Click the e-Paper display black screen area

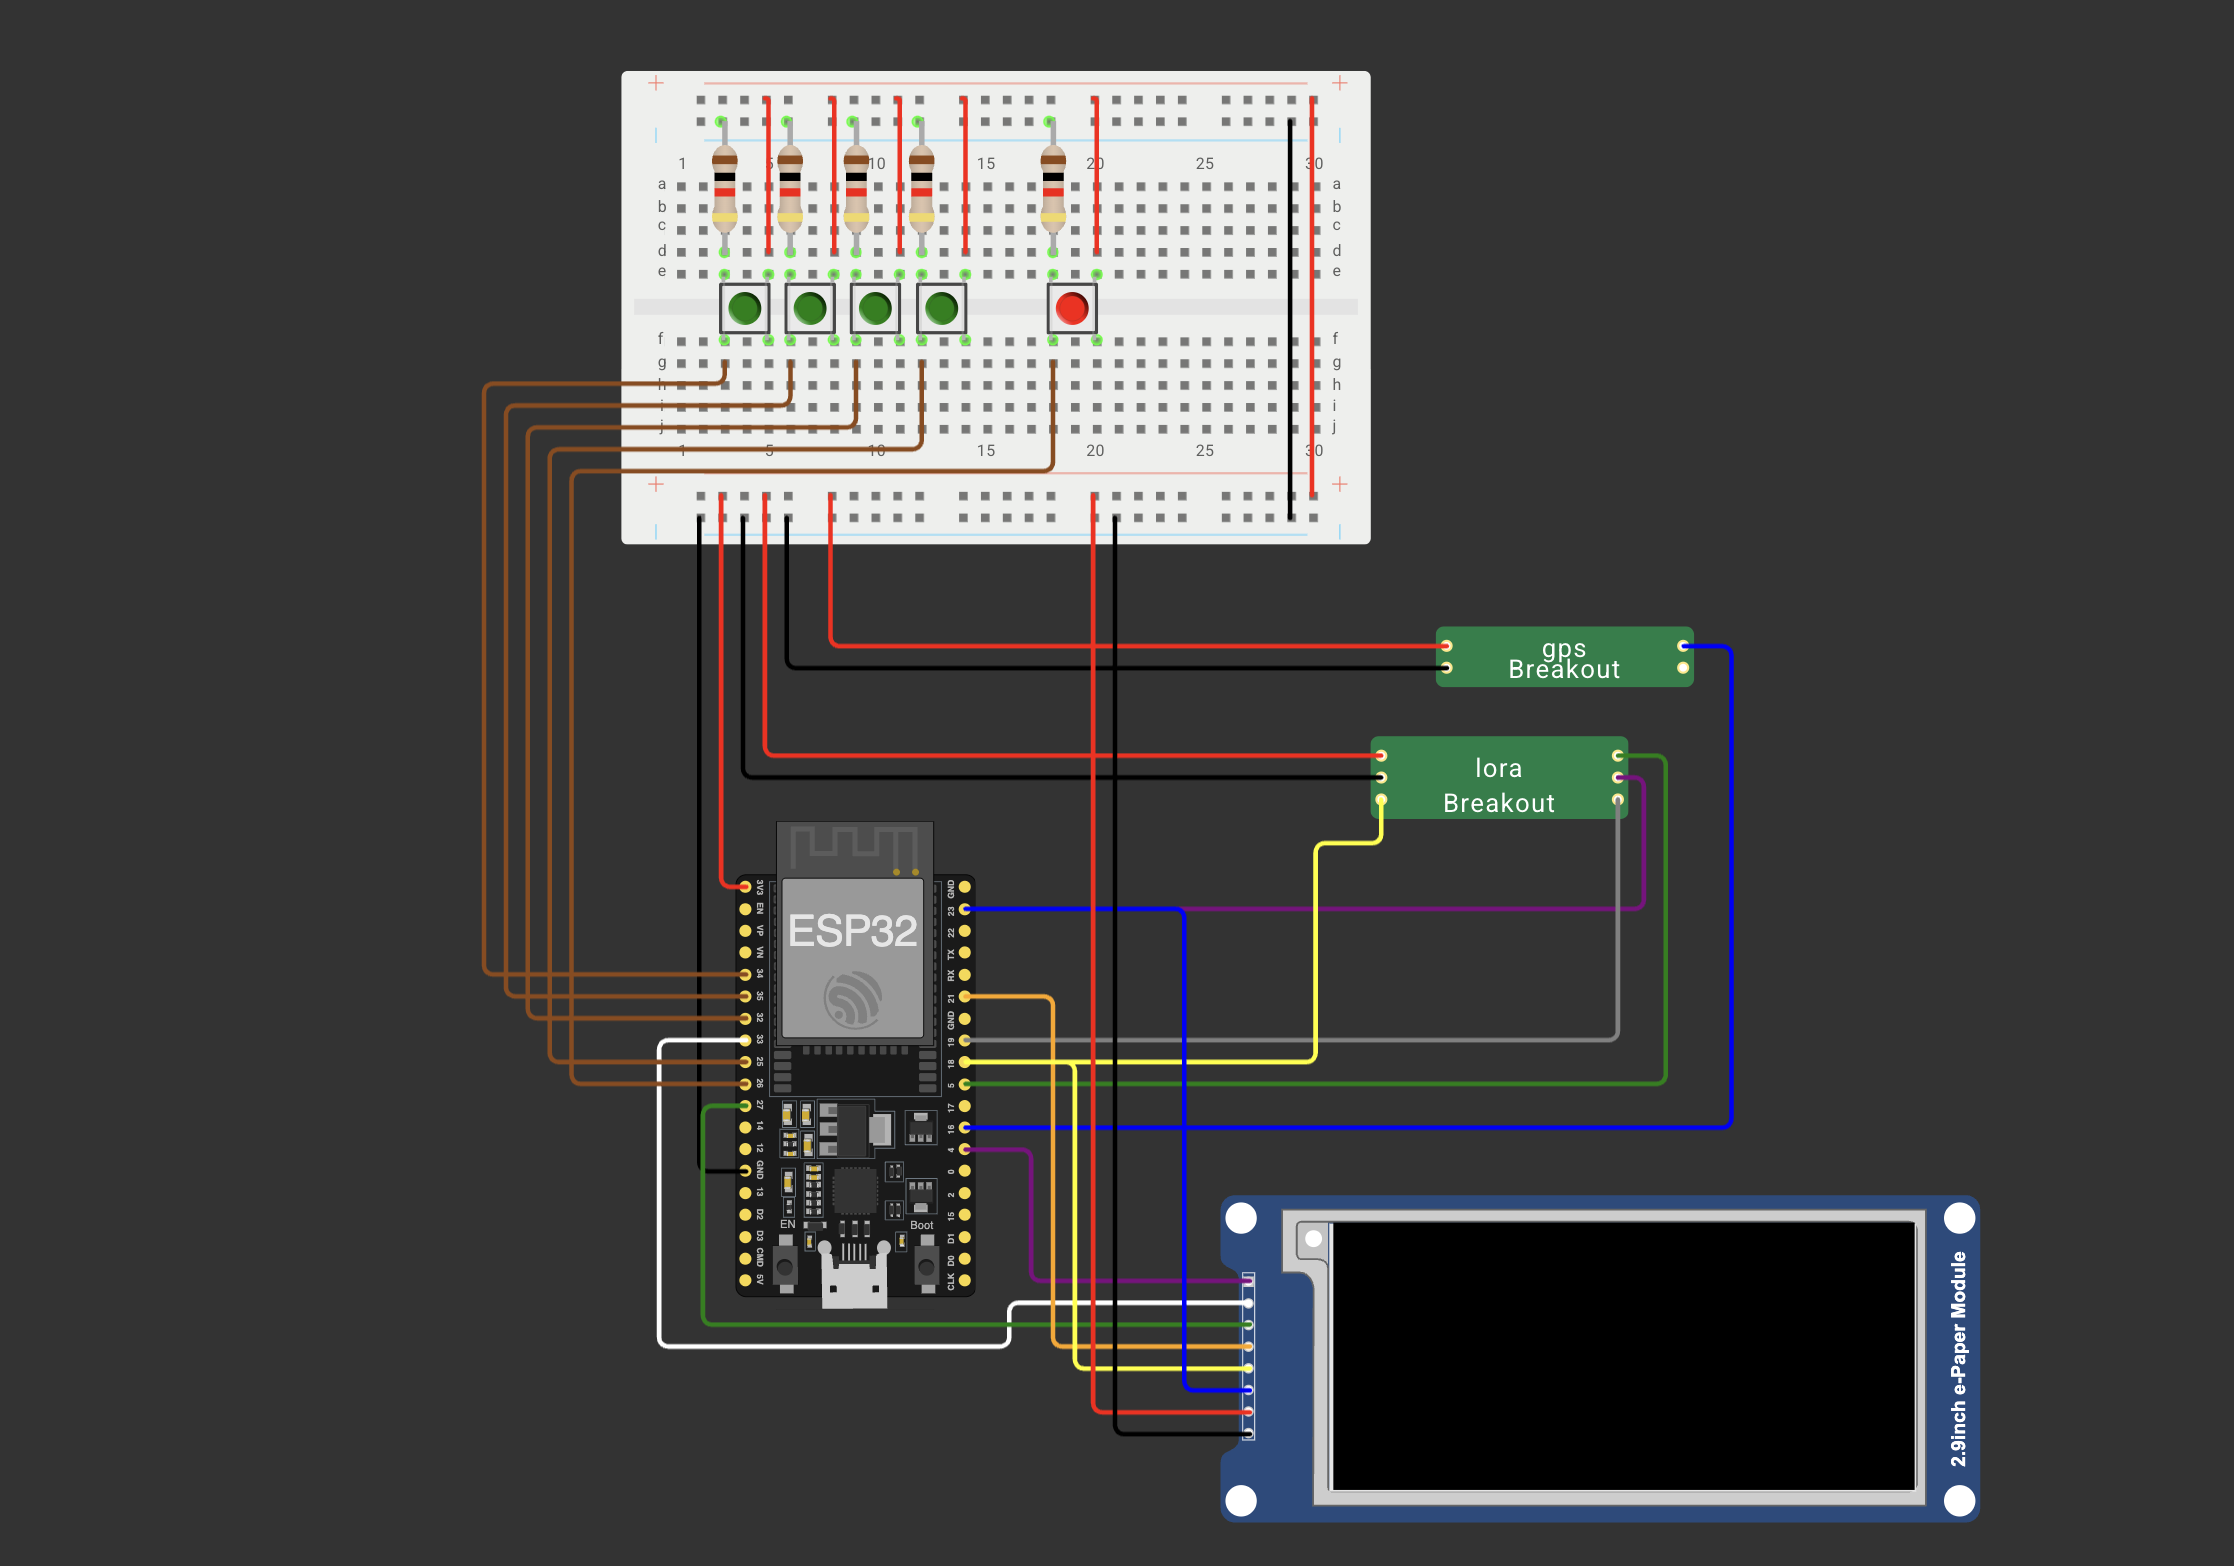[1622, 1355]
